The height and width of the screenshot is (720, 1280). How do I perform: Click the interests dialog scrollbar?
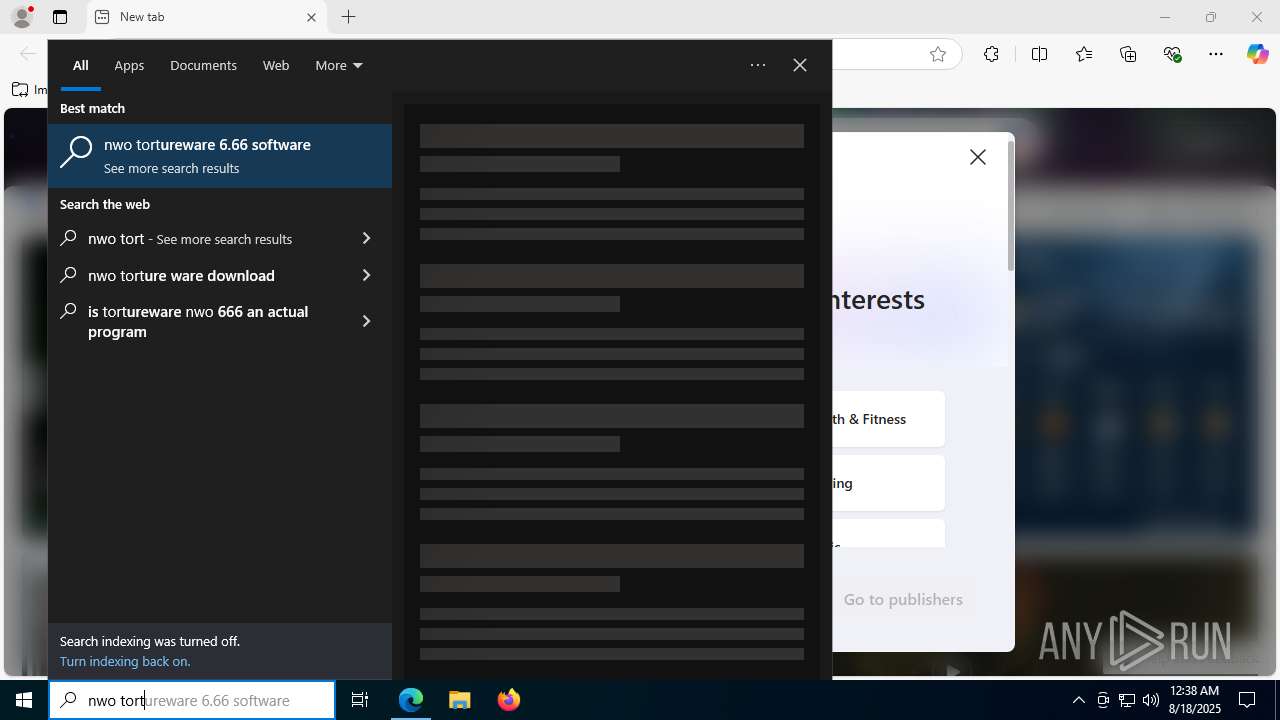pos(1011,206)
